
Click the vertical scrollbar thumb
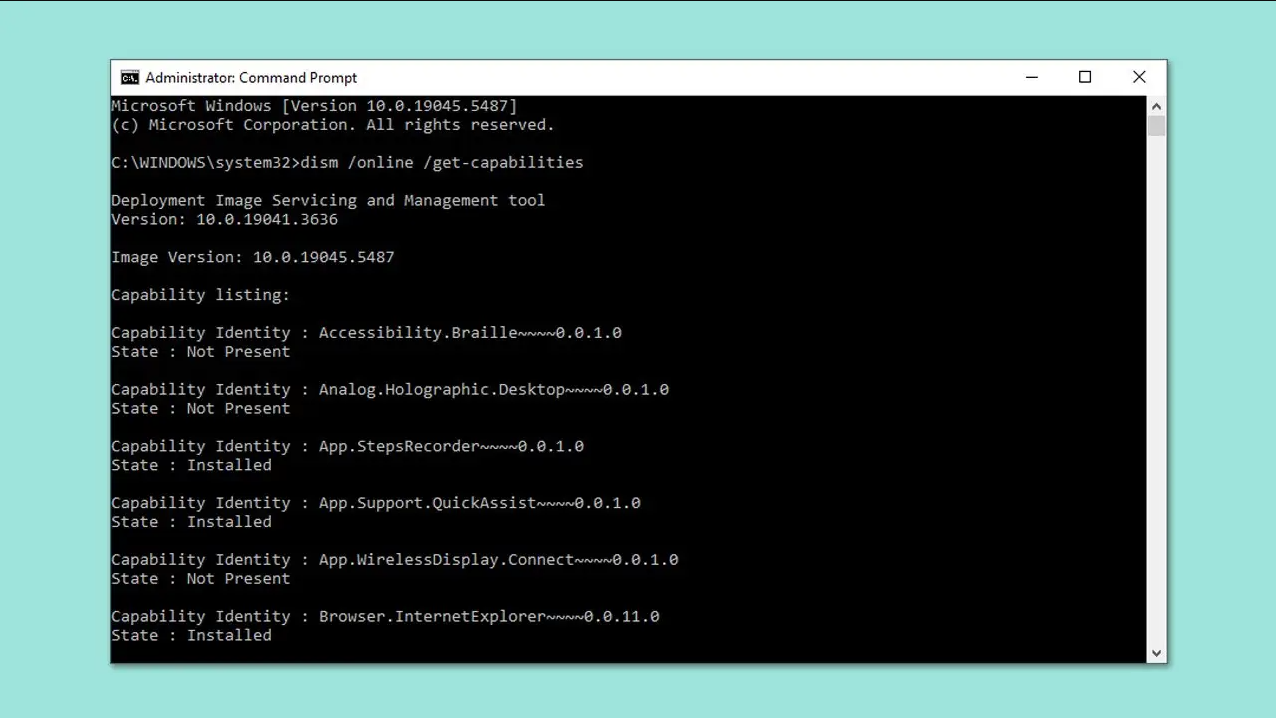click(x=1156, y=126)
